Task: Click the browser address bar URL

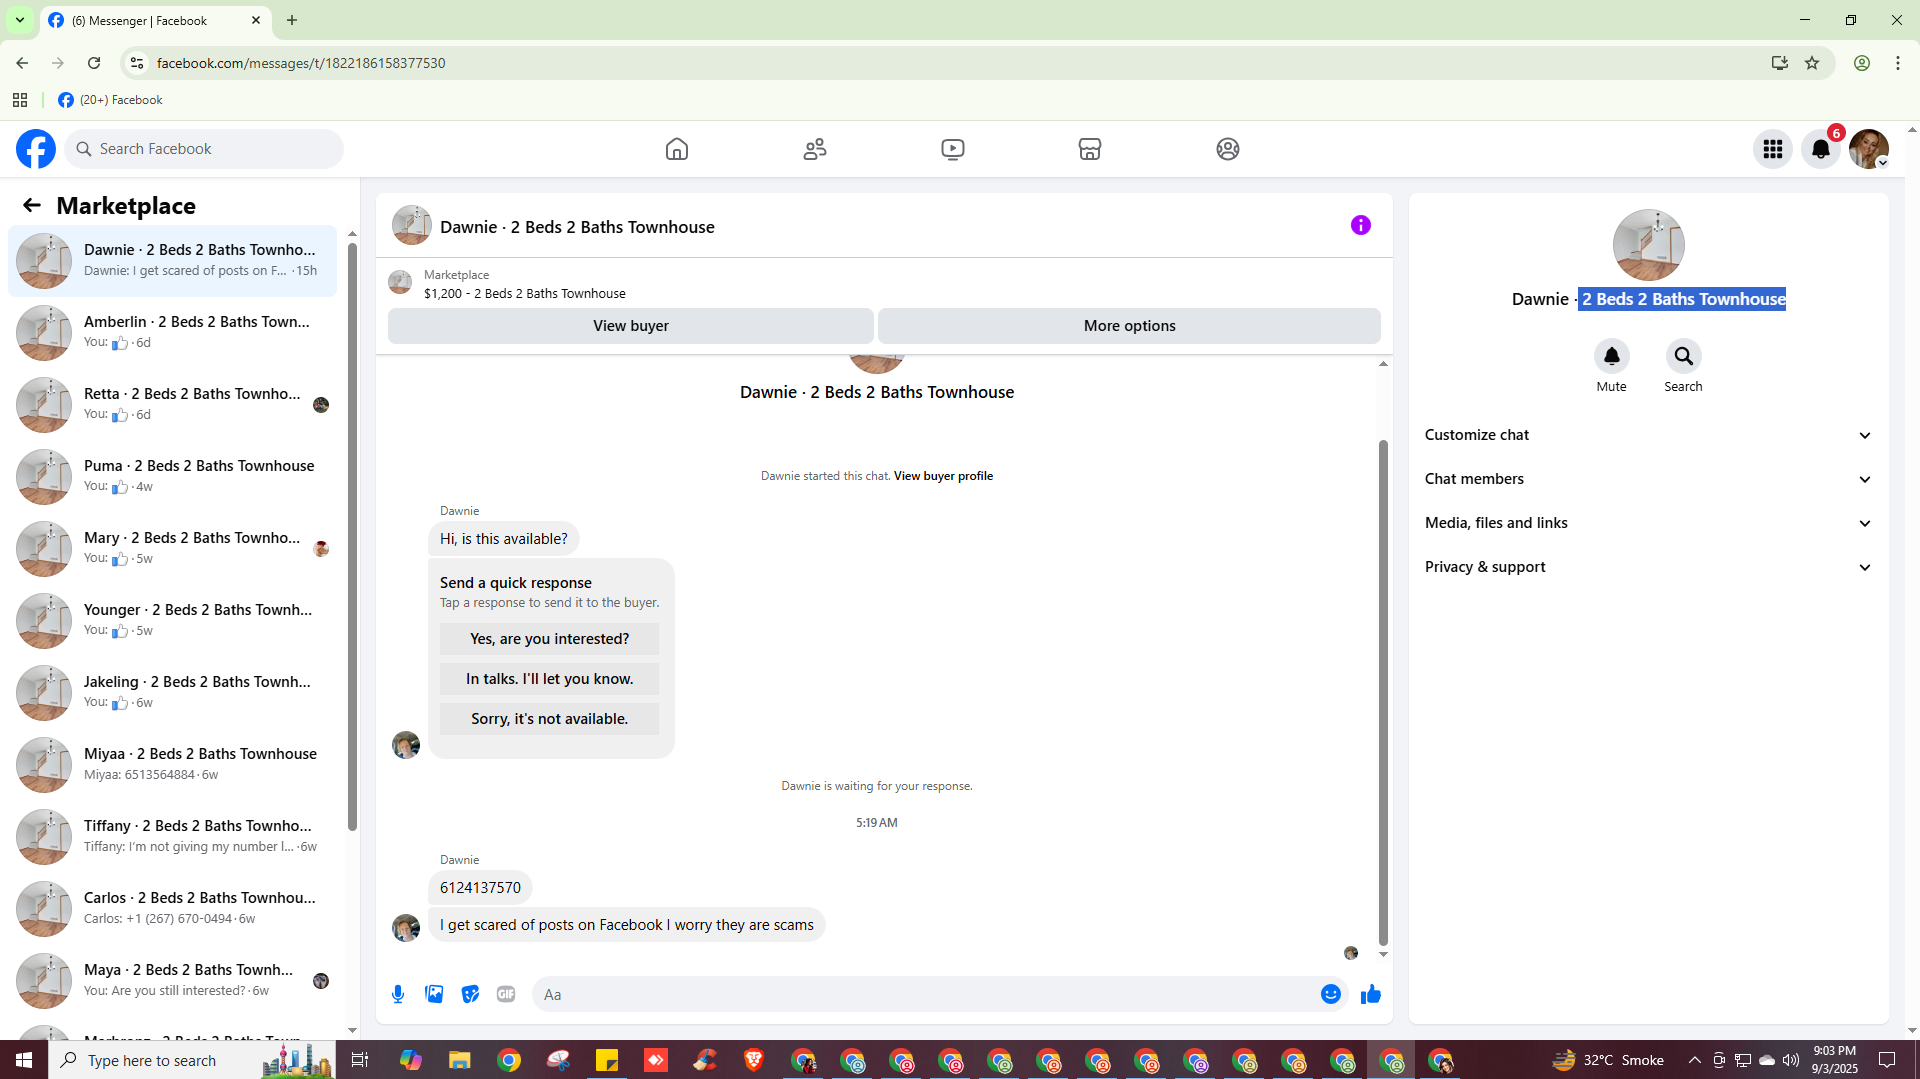Action: pos(301,63)
